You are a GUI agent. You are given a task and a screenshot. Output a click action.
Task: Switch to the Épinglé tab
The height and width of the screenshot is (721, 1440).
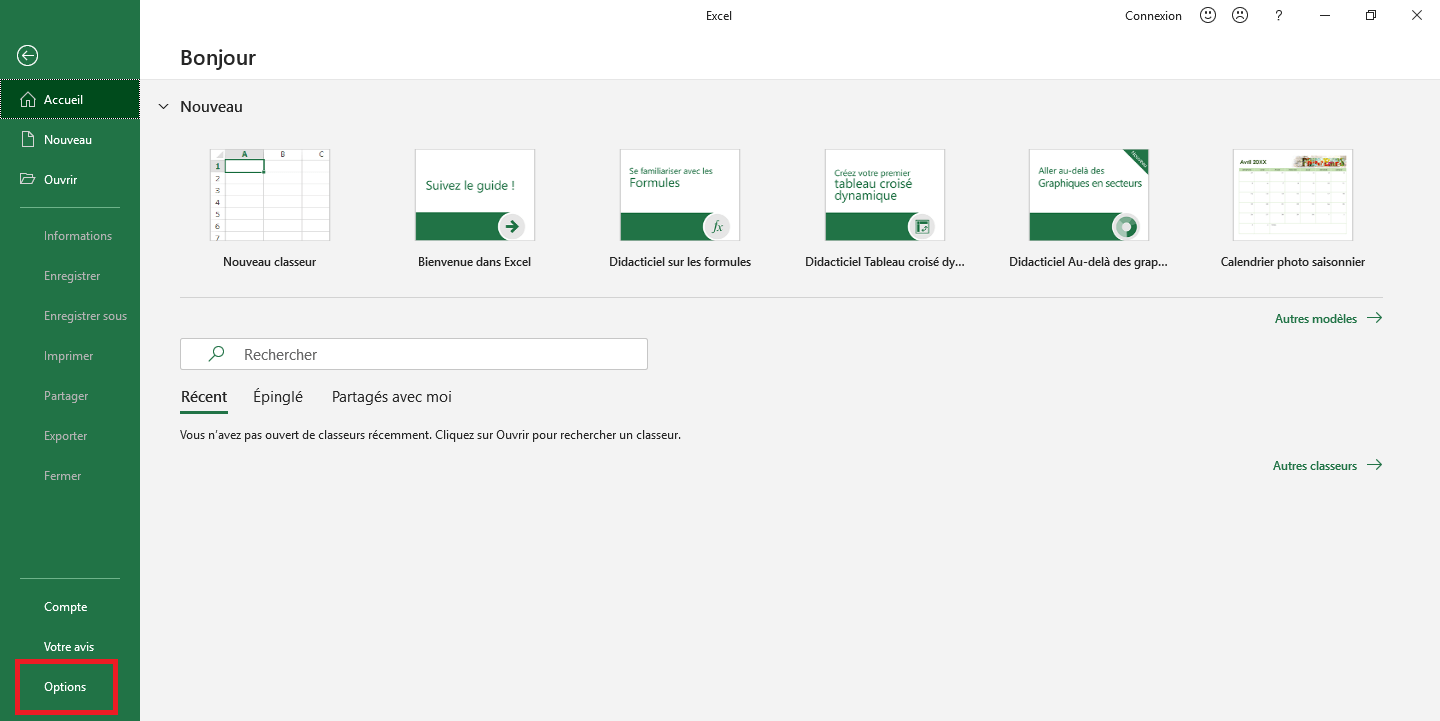[278, 397]
